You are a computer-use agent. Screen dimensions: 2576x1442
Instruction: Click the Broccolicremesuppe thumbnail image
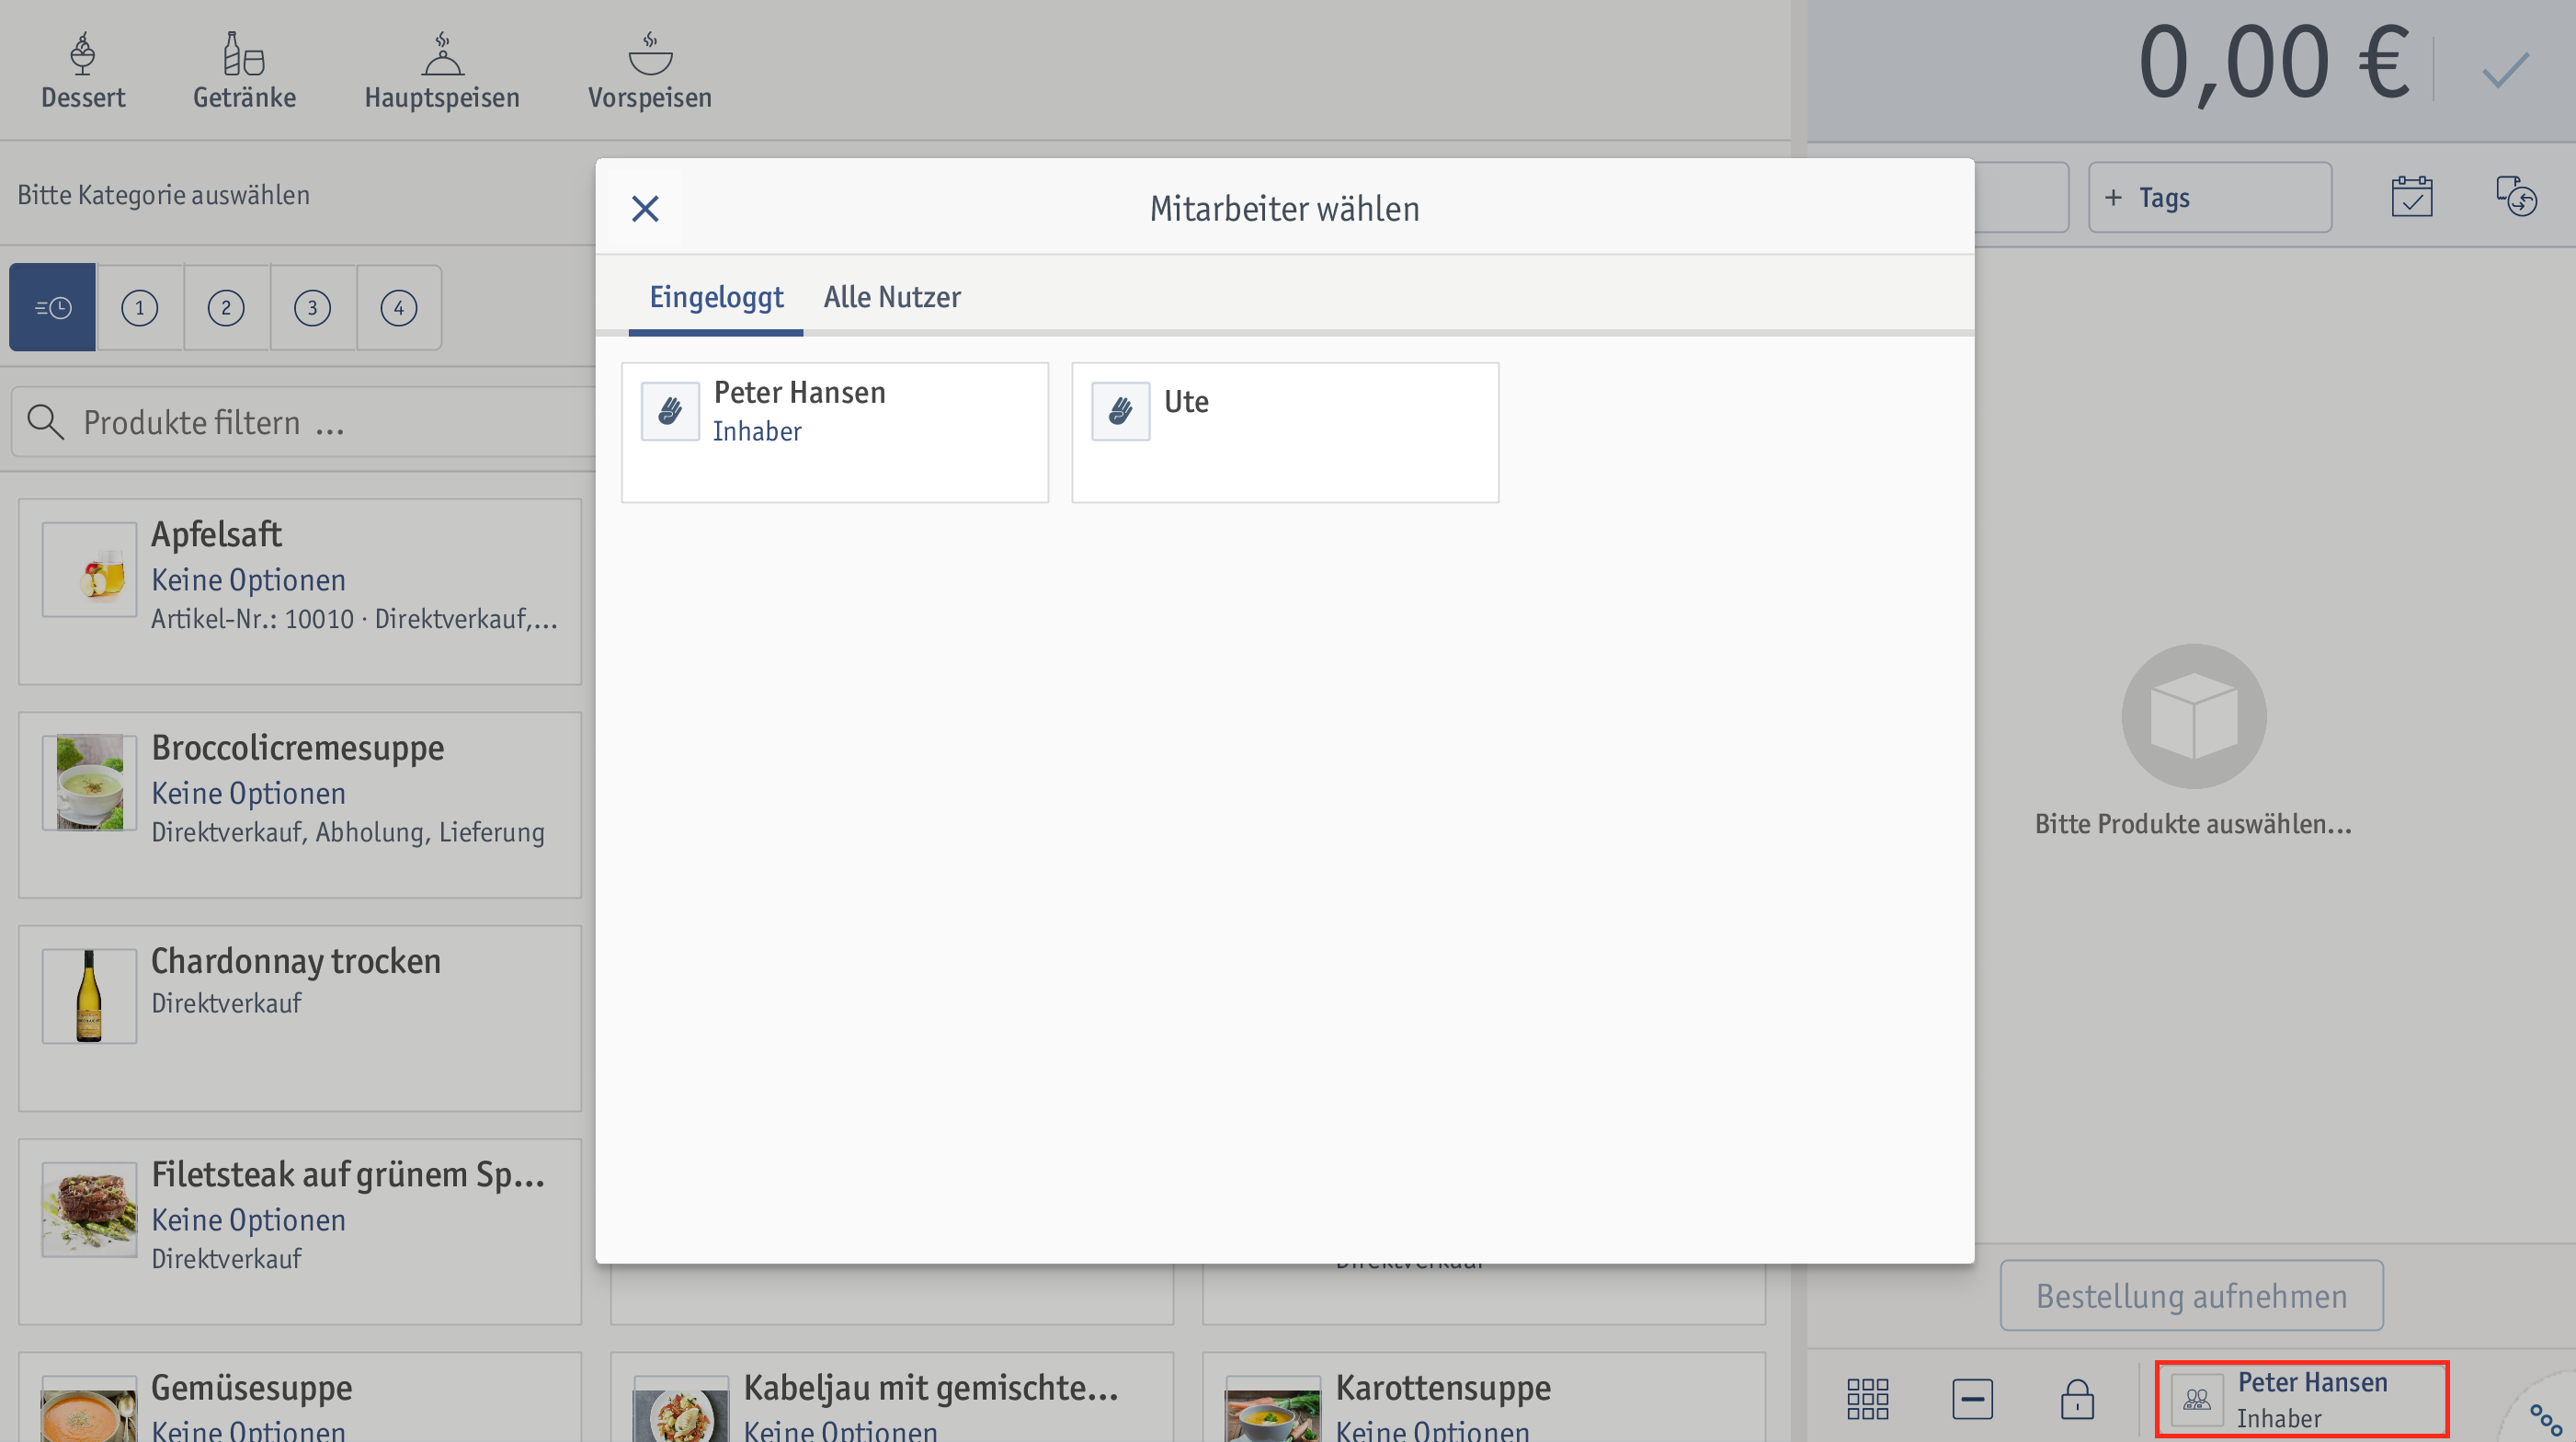(x=89, y=782)
